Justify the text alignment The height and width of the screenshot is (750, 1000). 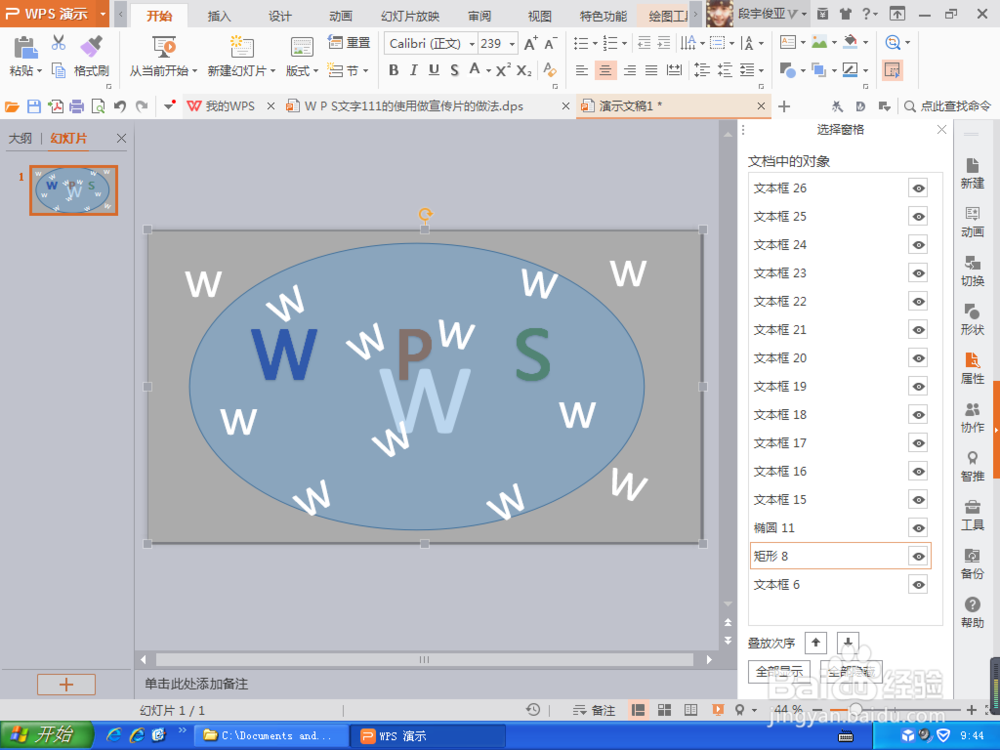click(x=651, y=70)
